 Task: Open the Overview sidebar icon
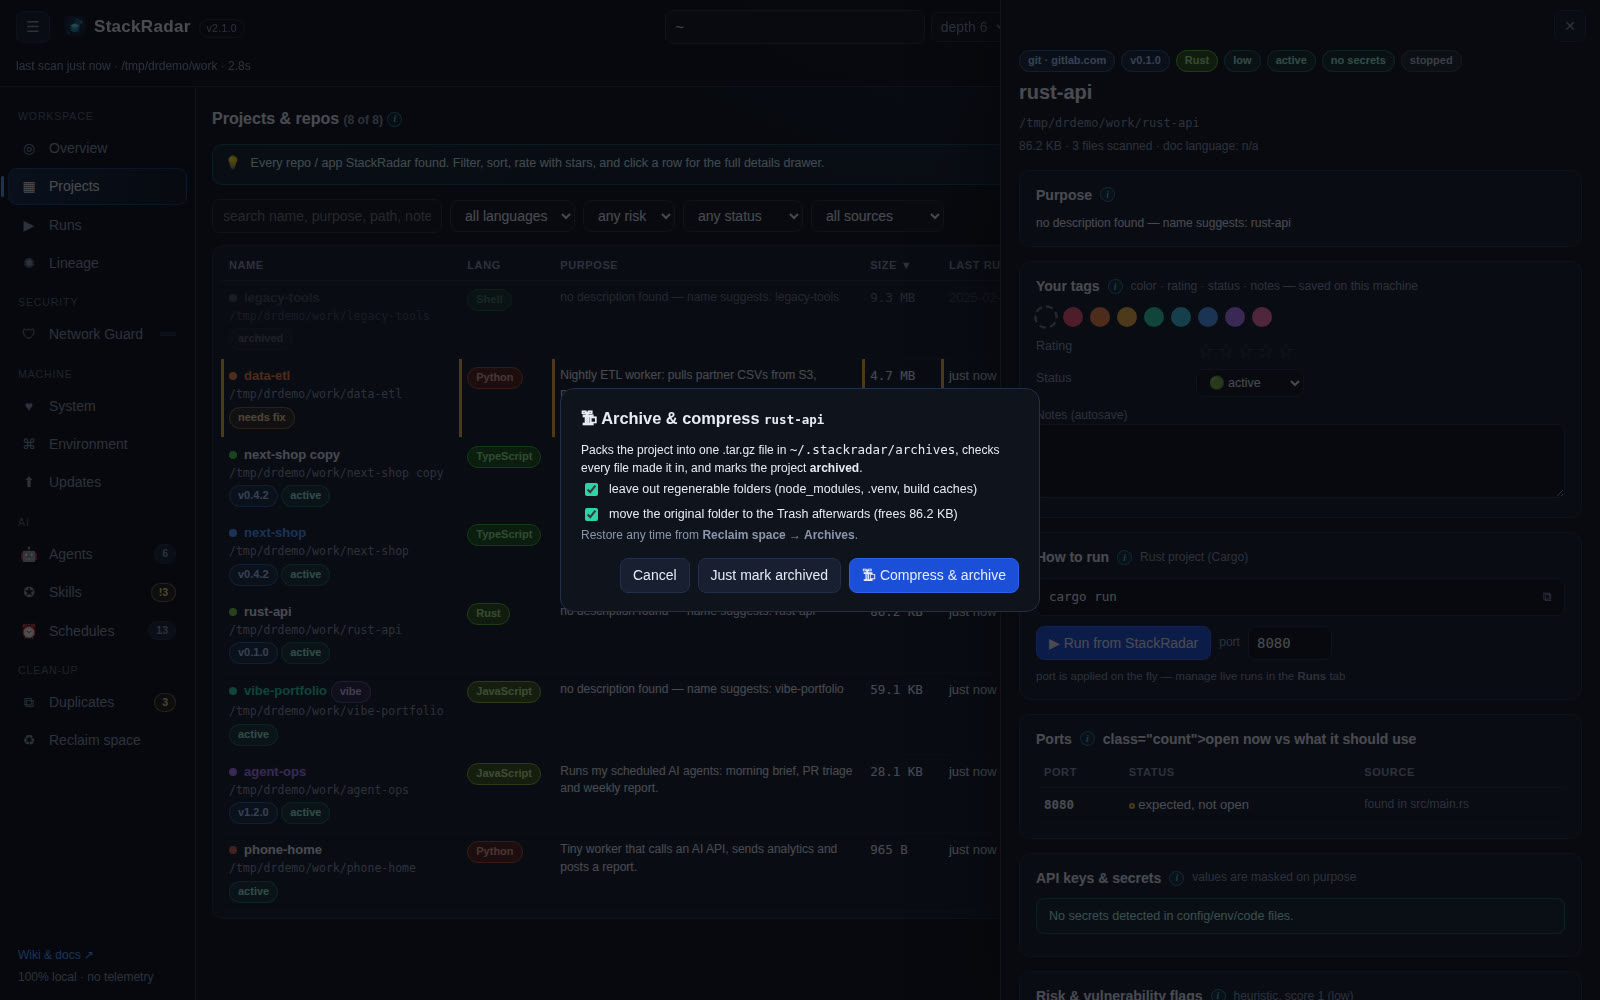pyautogui.click(x=29, y=149)
